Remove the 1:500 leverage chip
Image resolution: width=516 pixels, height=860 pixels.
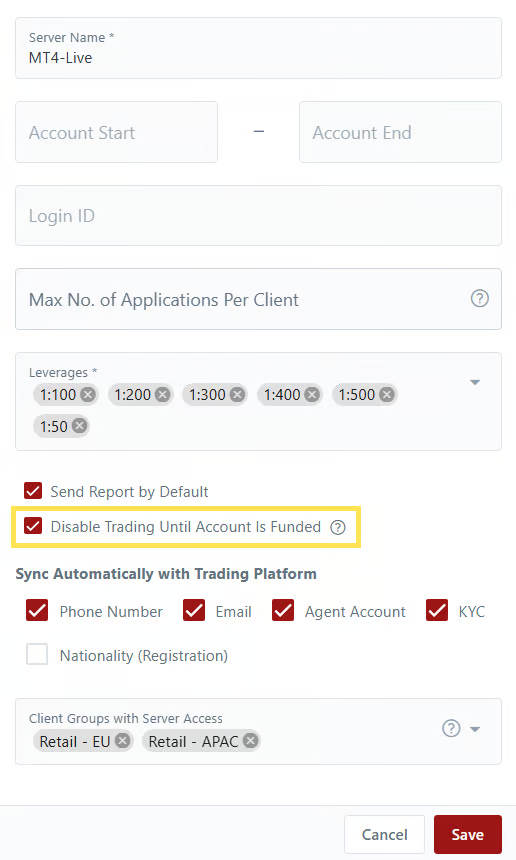(x=387, y=394)
